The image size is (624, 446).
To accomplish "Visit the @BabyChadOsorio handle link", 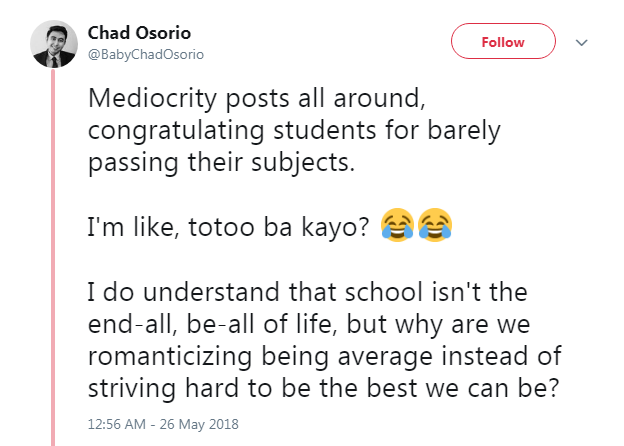I will (146, 55).
